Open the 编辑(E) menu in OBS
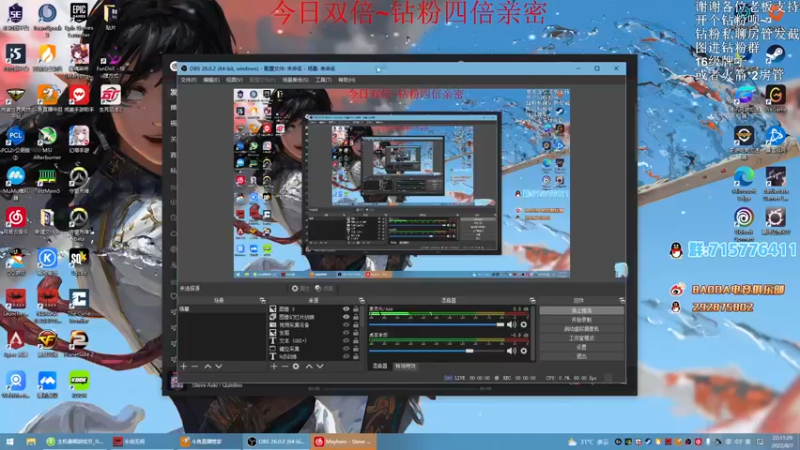800x450 pixels. (x=211, y=80)
